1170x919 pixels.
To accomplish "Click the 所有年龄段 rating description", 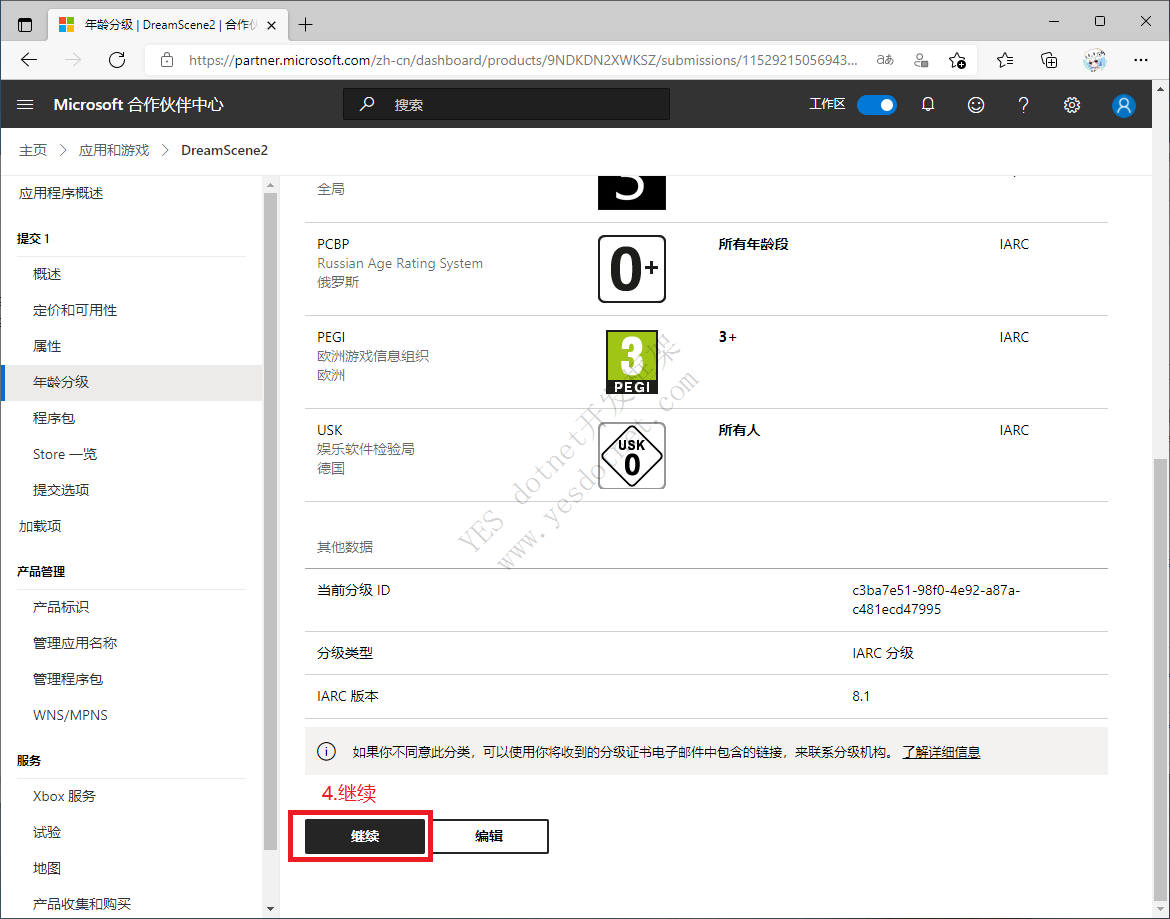I will (x=753, y=244).
